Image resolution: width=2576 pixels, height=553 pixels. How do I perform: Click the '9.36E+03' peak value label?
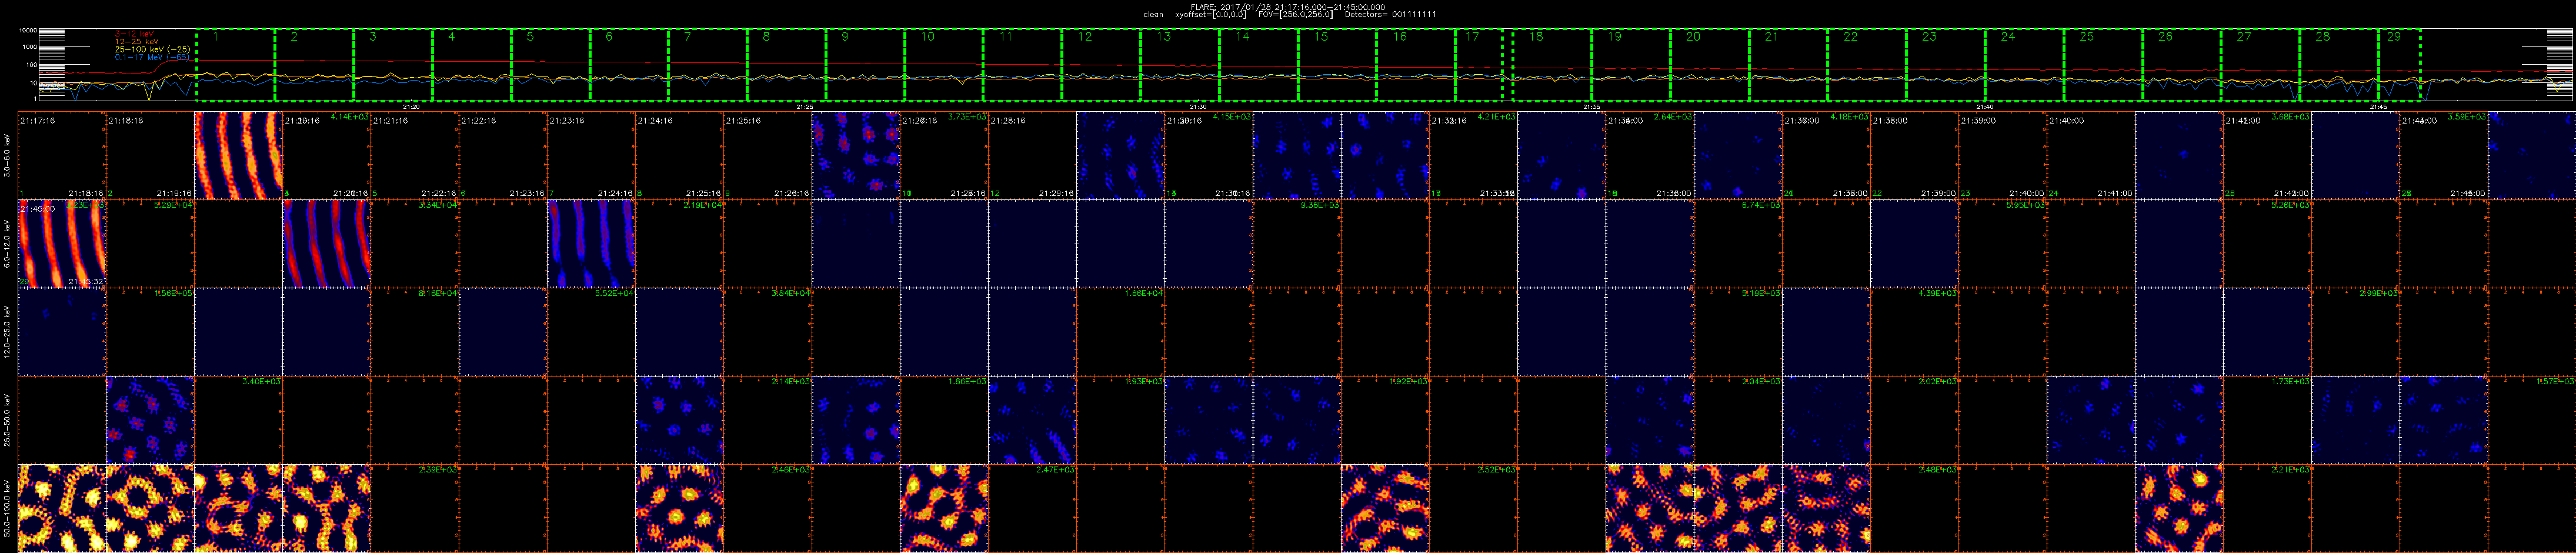click(x=1320, y=205)
